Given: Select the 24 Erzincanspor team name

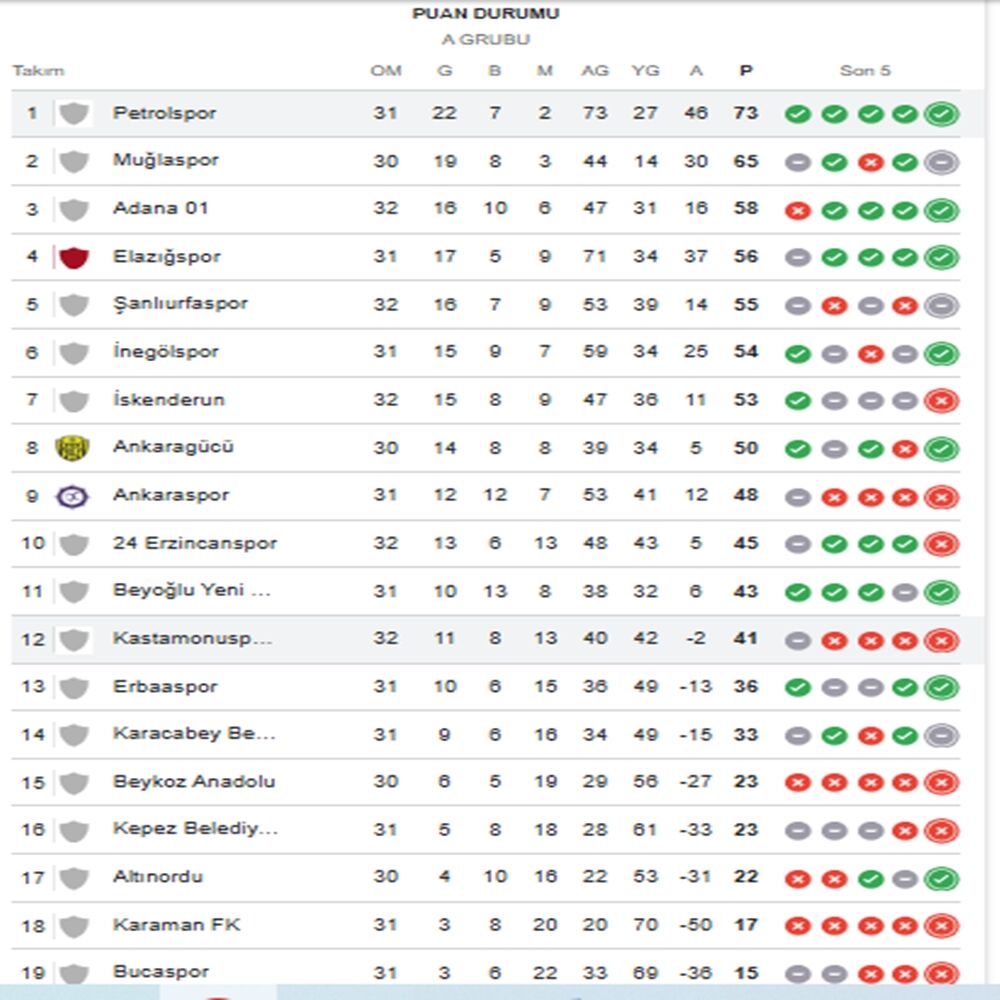Looking at the screenshot, I should 194,543.
